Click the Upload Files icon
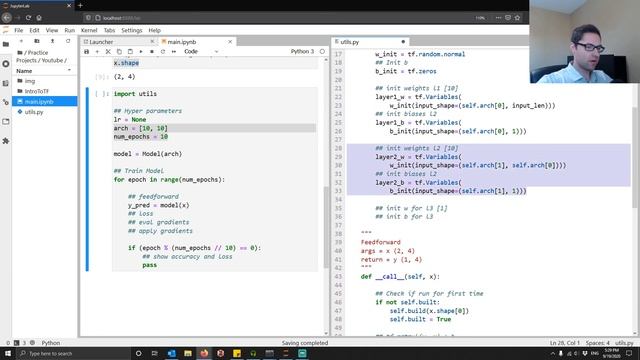Screen dimensions: 640x360 tap(52, 41)
